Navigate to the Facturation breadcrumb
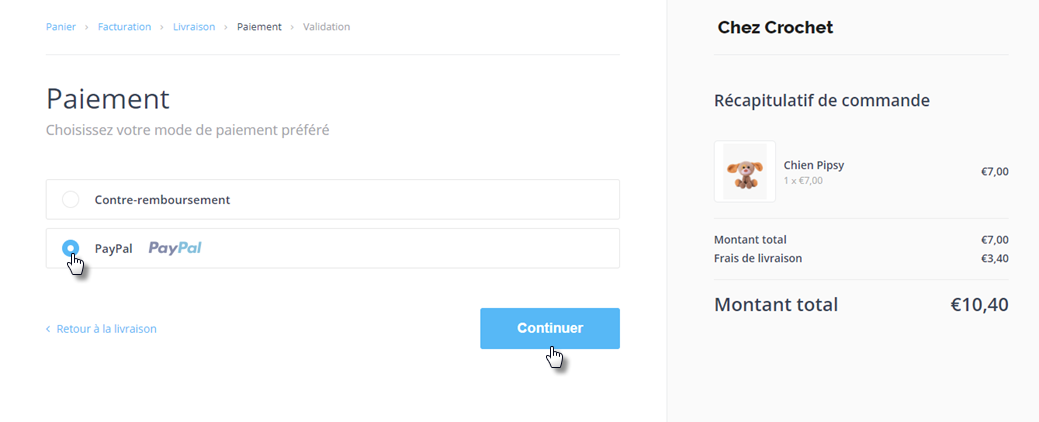The image size is (1039, 422). [124, 27]
